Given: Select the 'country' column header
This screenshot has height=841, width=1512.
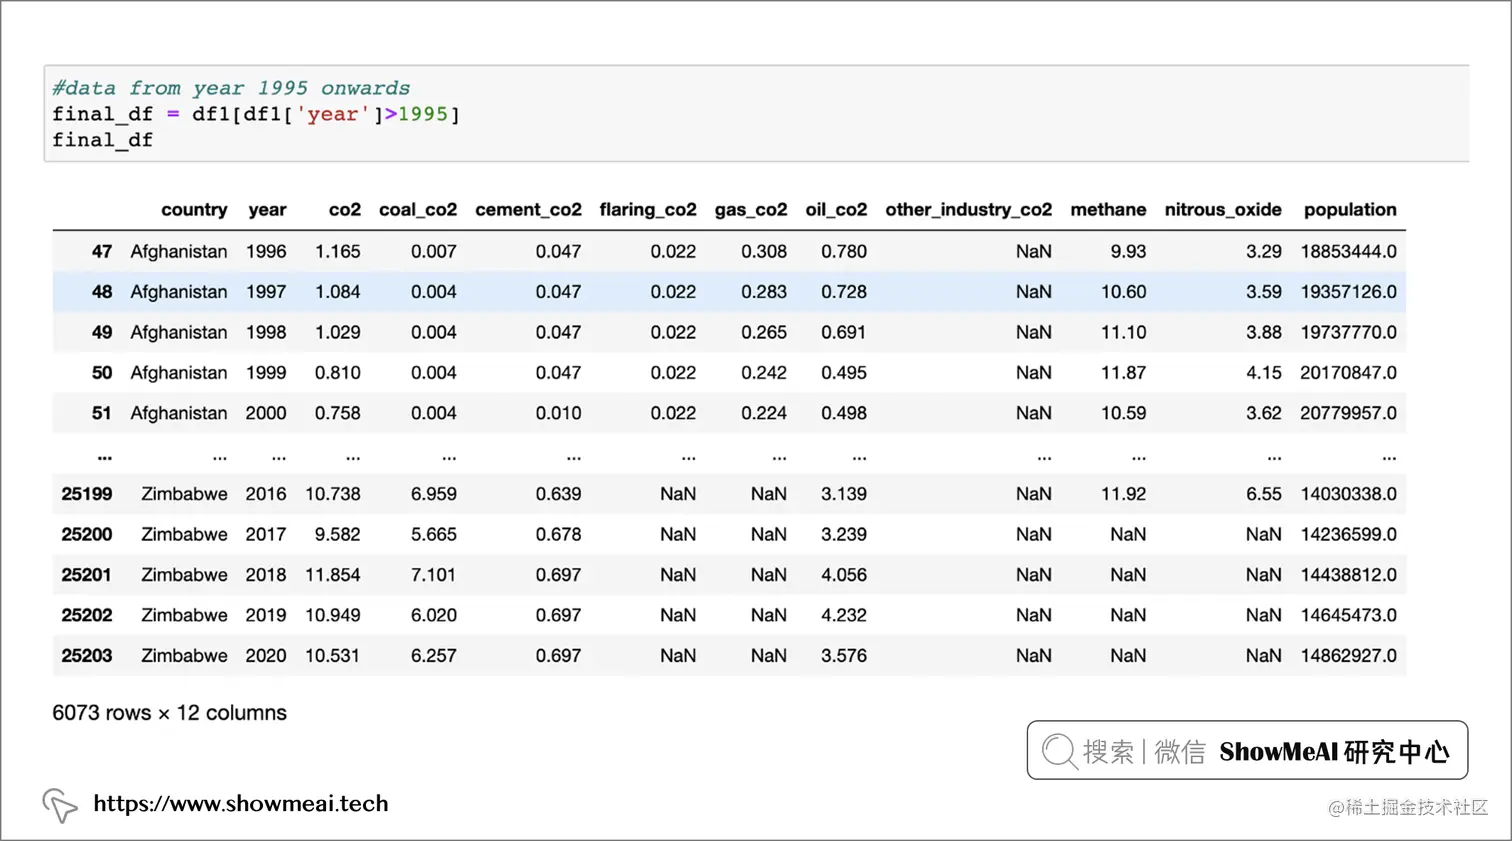Looking at the screenshot, I should pos(194,210).
